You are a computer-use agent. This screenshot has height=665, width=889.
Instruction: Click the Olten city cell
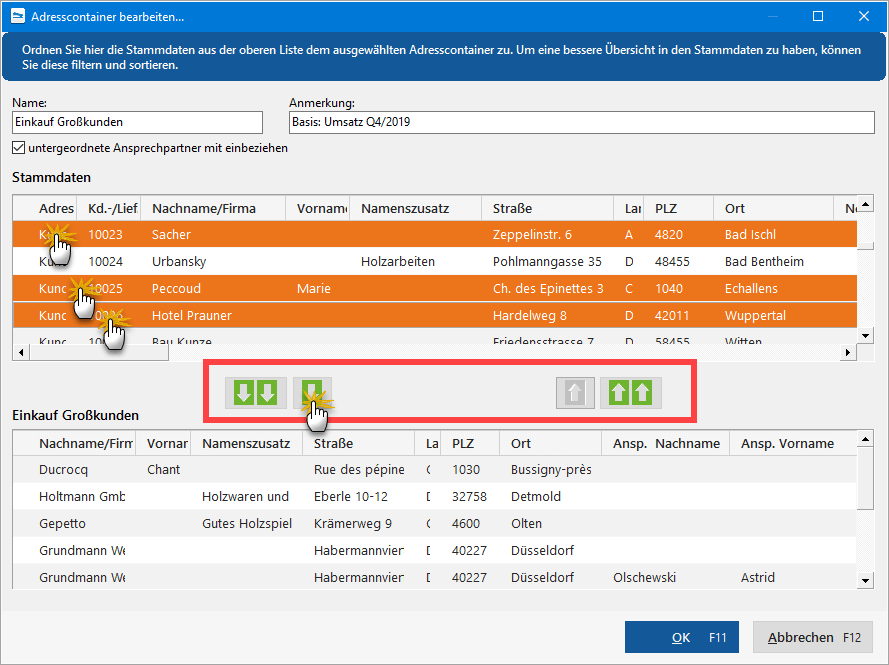(526, 523)
